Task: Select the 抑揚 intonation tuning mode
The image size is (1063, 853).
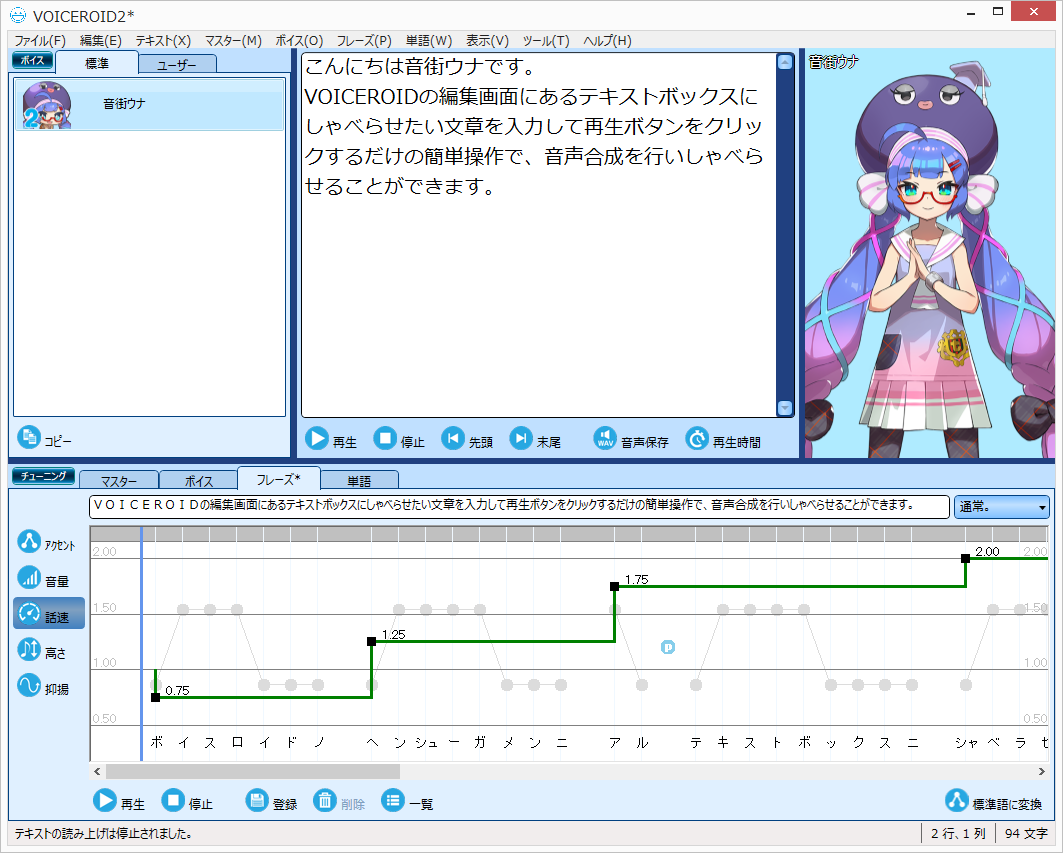Action: click(x=47, y=686)
